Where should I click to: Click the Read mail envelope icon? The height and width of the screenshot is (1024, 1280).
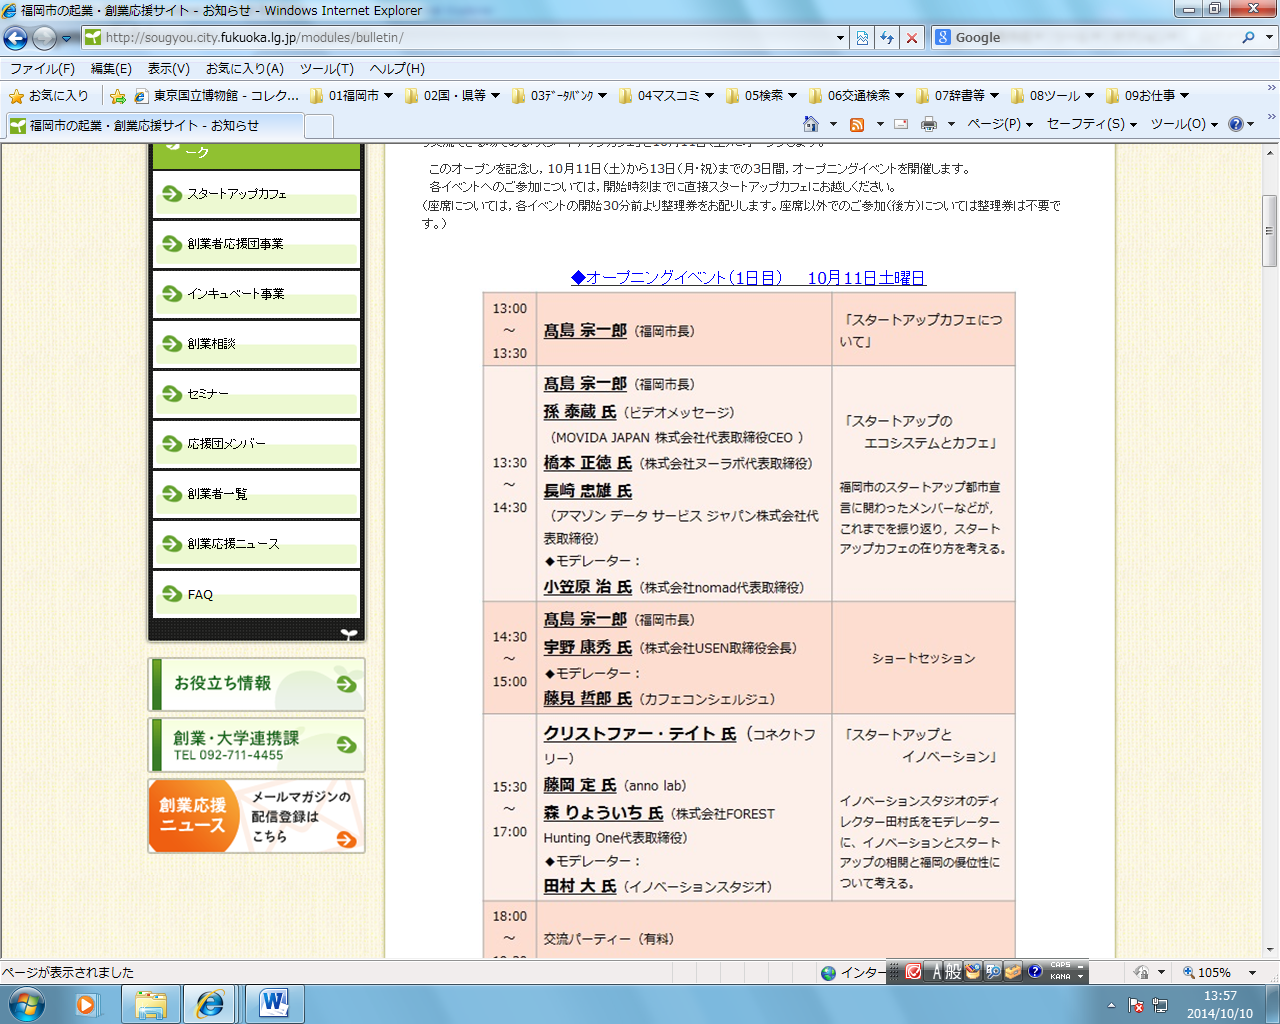click(901, 124)
